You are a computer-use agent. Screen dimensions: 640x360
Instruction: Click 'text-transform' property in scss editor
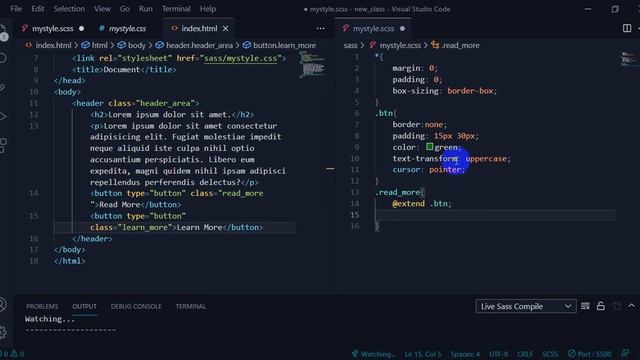click(424, 158)
